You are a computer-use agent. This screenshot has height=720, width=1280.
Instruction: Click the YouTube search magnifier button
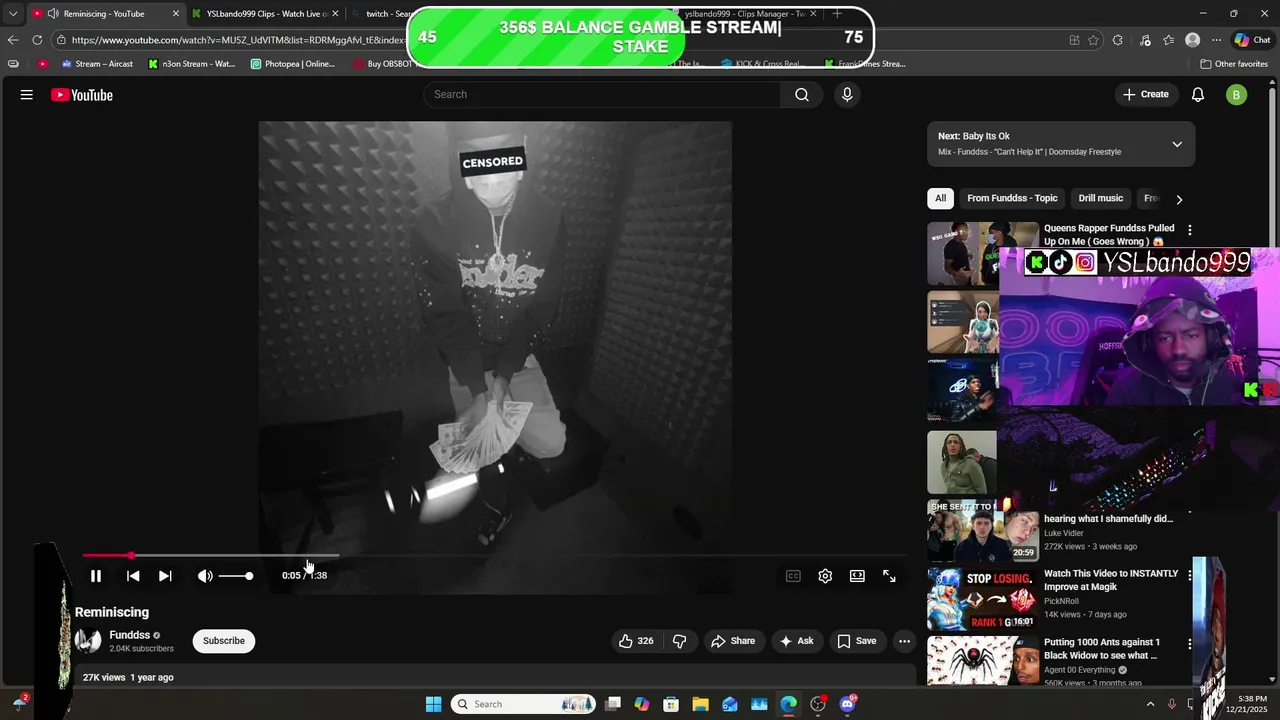click(802, 94)
